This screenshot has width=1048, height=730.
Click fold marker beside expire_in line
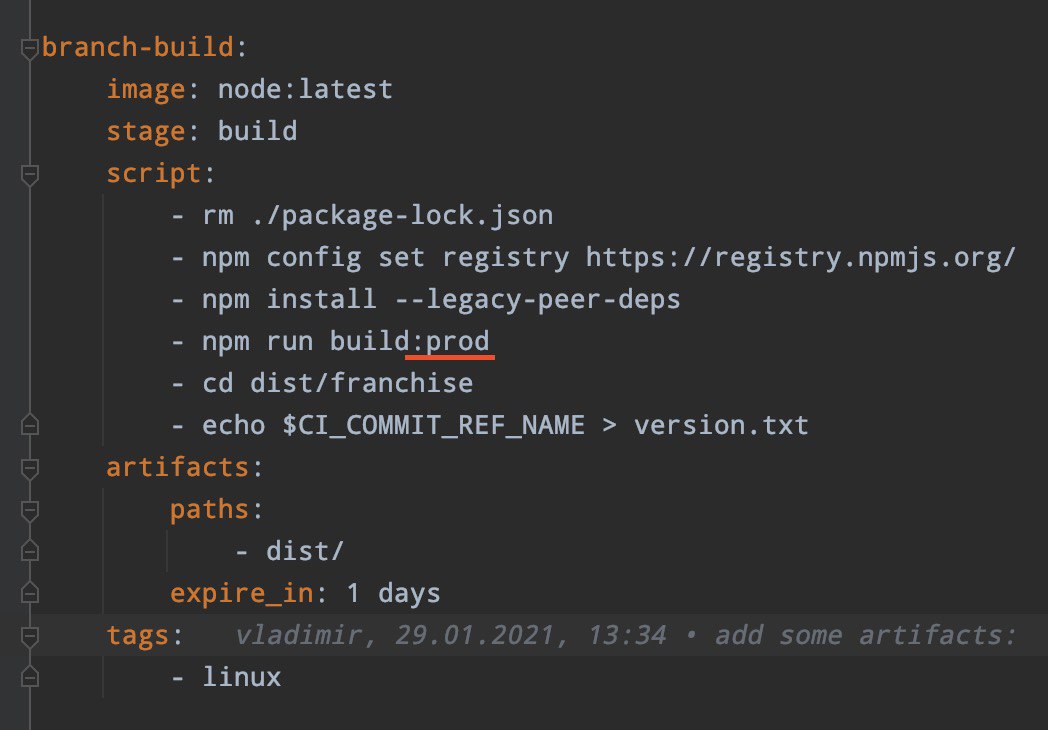point(30,594)
